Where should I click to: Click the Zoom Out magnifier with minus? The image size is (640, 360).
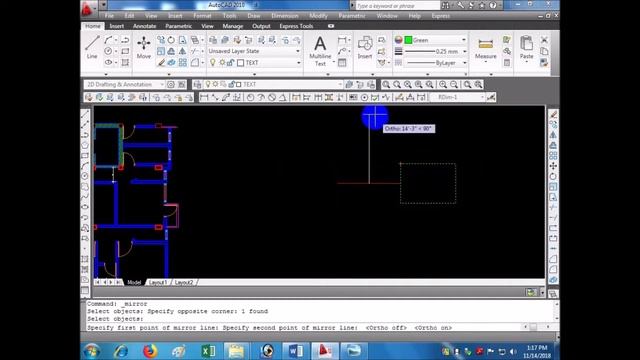click(454, 84)
